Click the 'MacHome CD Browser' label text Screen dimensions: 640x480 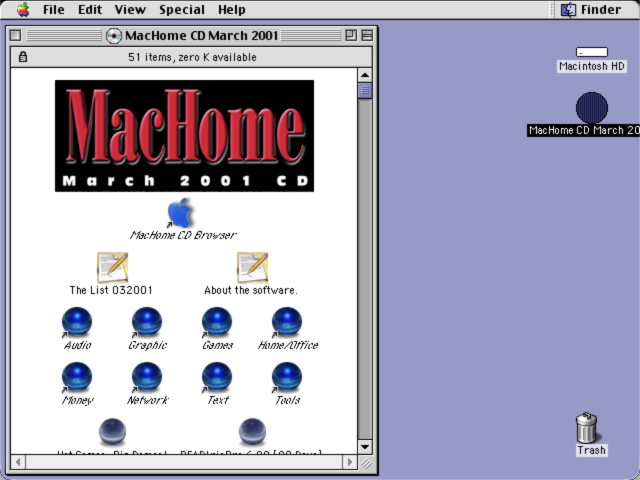[x=183, y=235]
